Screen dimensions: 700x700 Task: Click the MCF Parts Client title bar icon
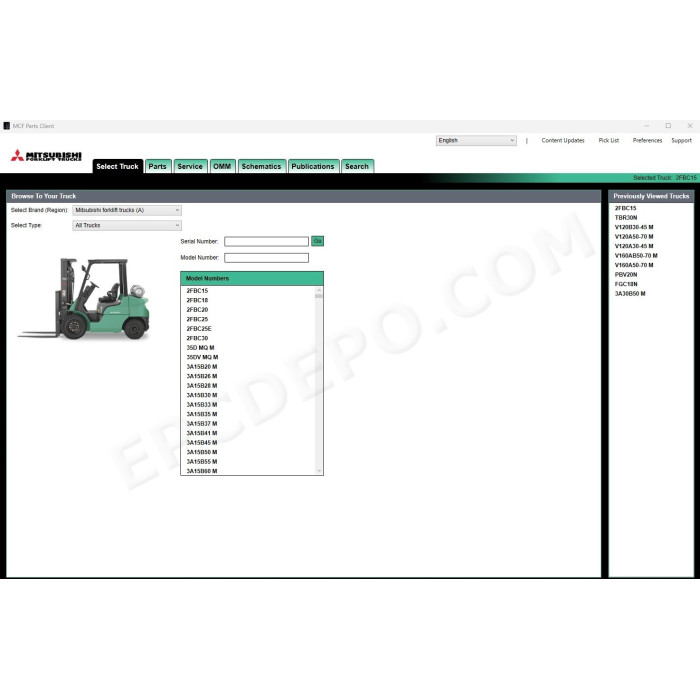pyautogui.click(x=6, y=126)
